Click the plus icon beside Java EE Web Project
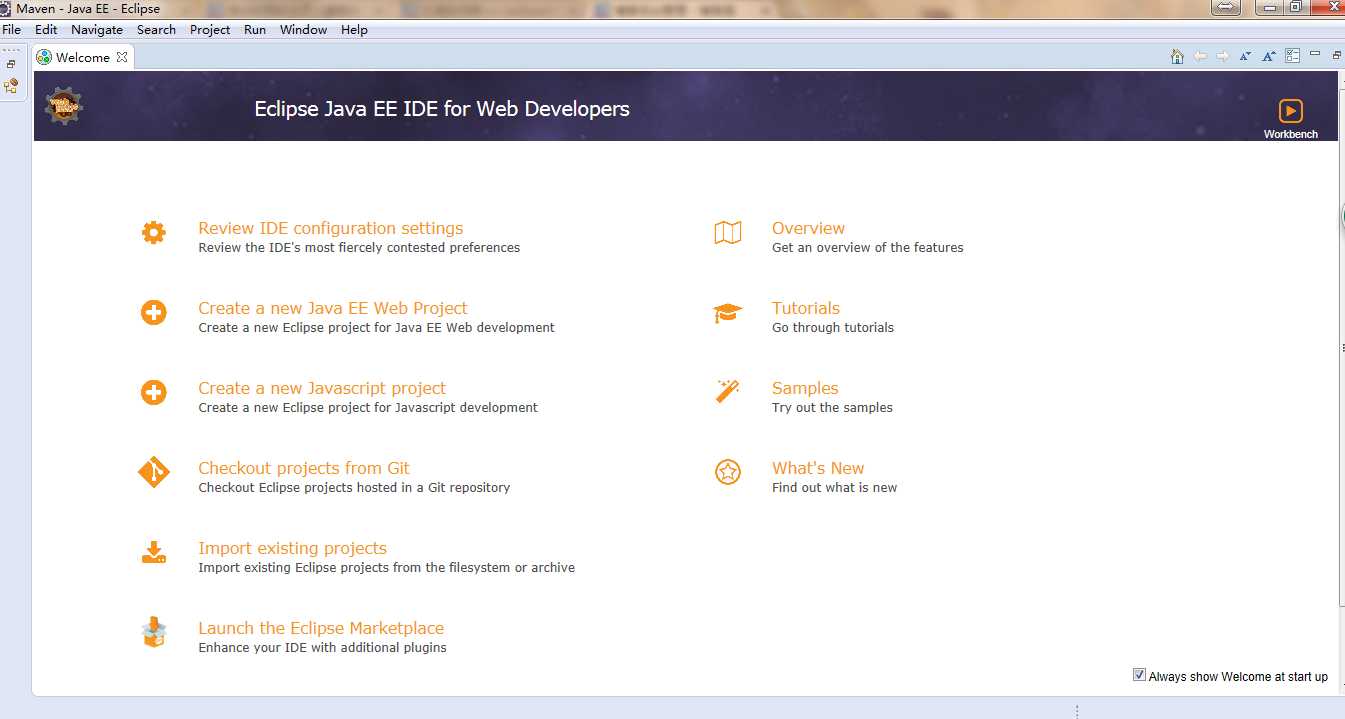Viewport: 1345px width, 719px height. (153, 313)
